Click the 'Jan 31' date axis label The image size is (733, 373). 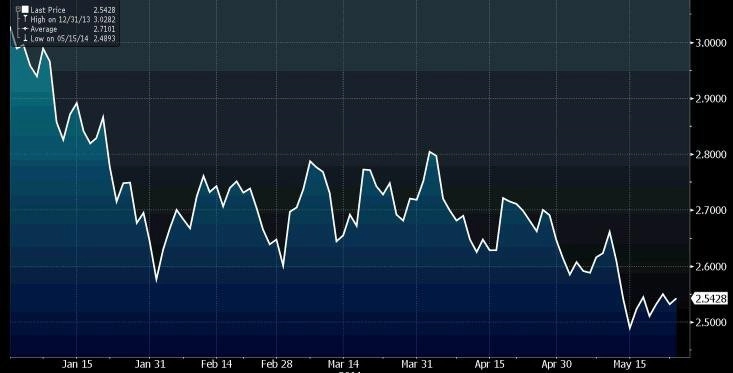click(150, 364)
